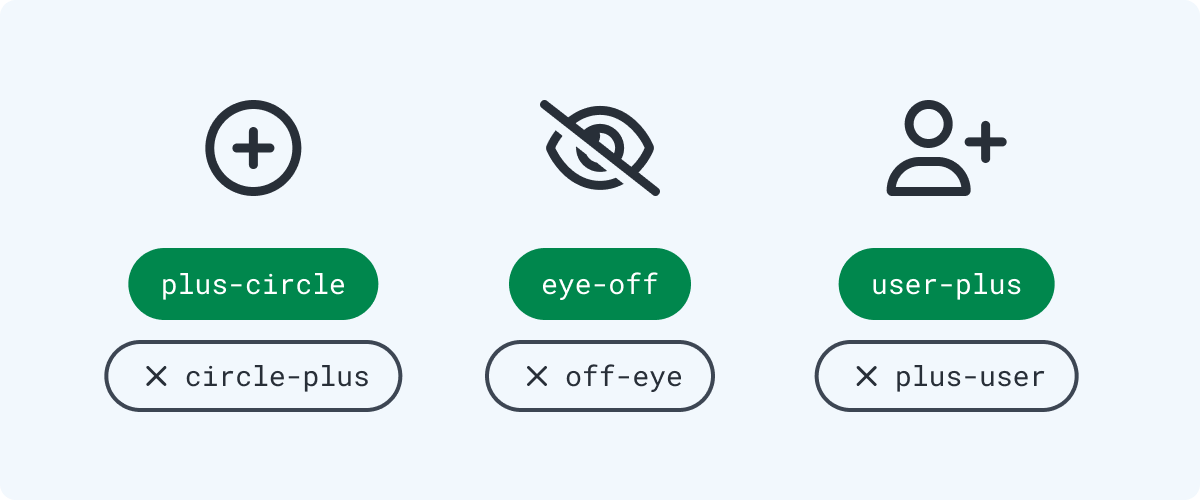Choose the outlined off-eye pill
The image size is (1200, 500).
click(600, 376)
